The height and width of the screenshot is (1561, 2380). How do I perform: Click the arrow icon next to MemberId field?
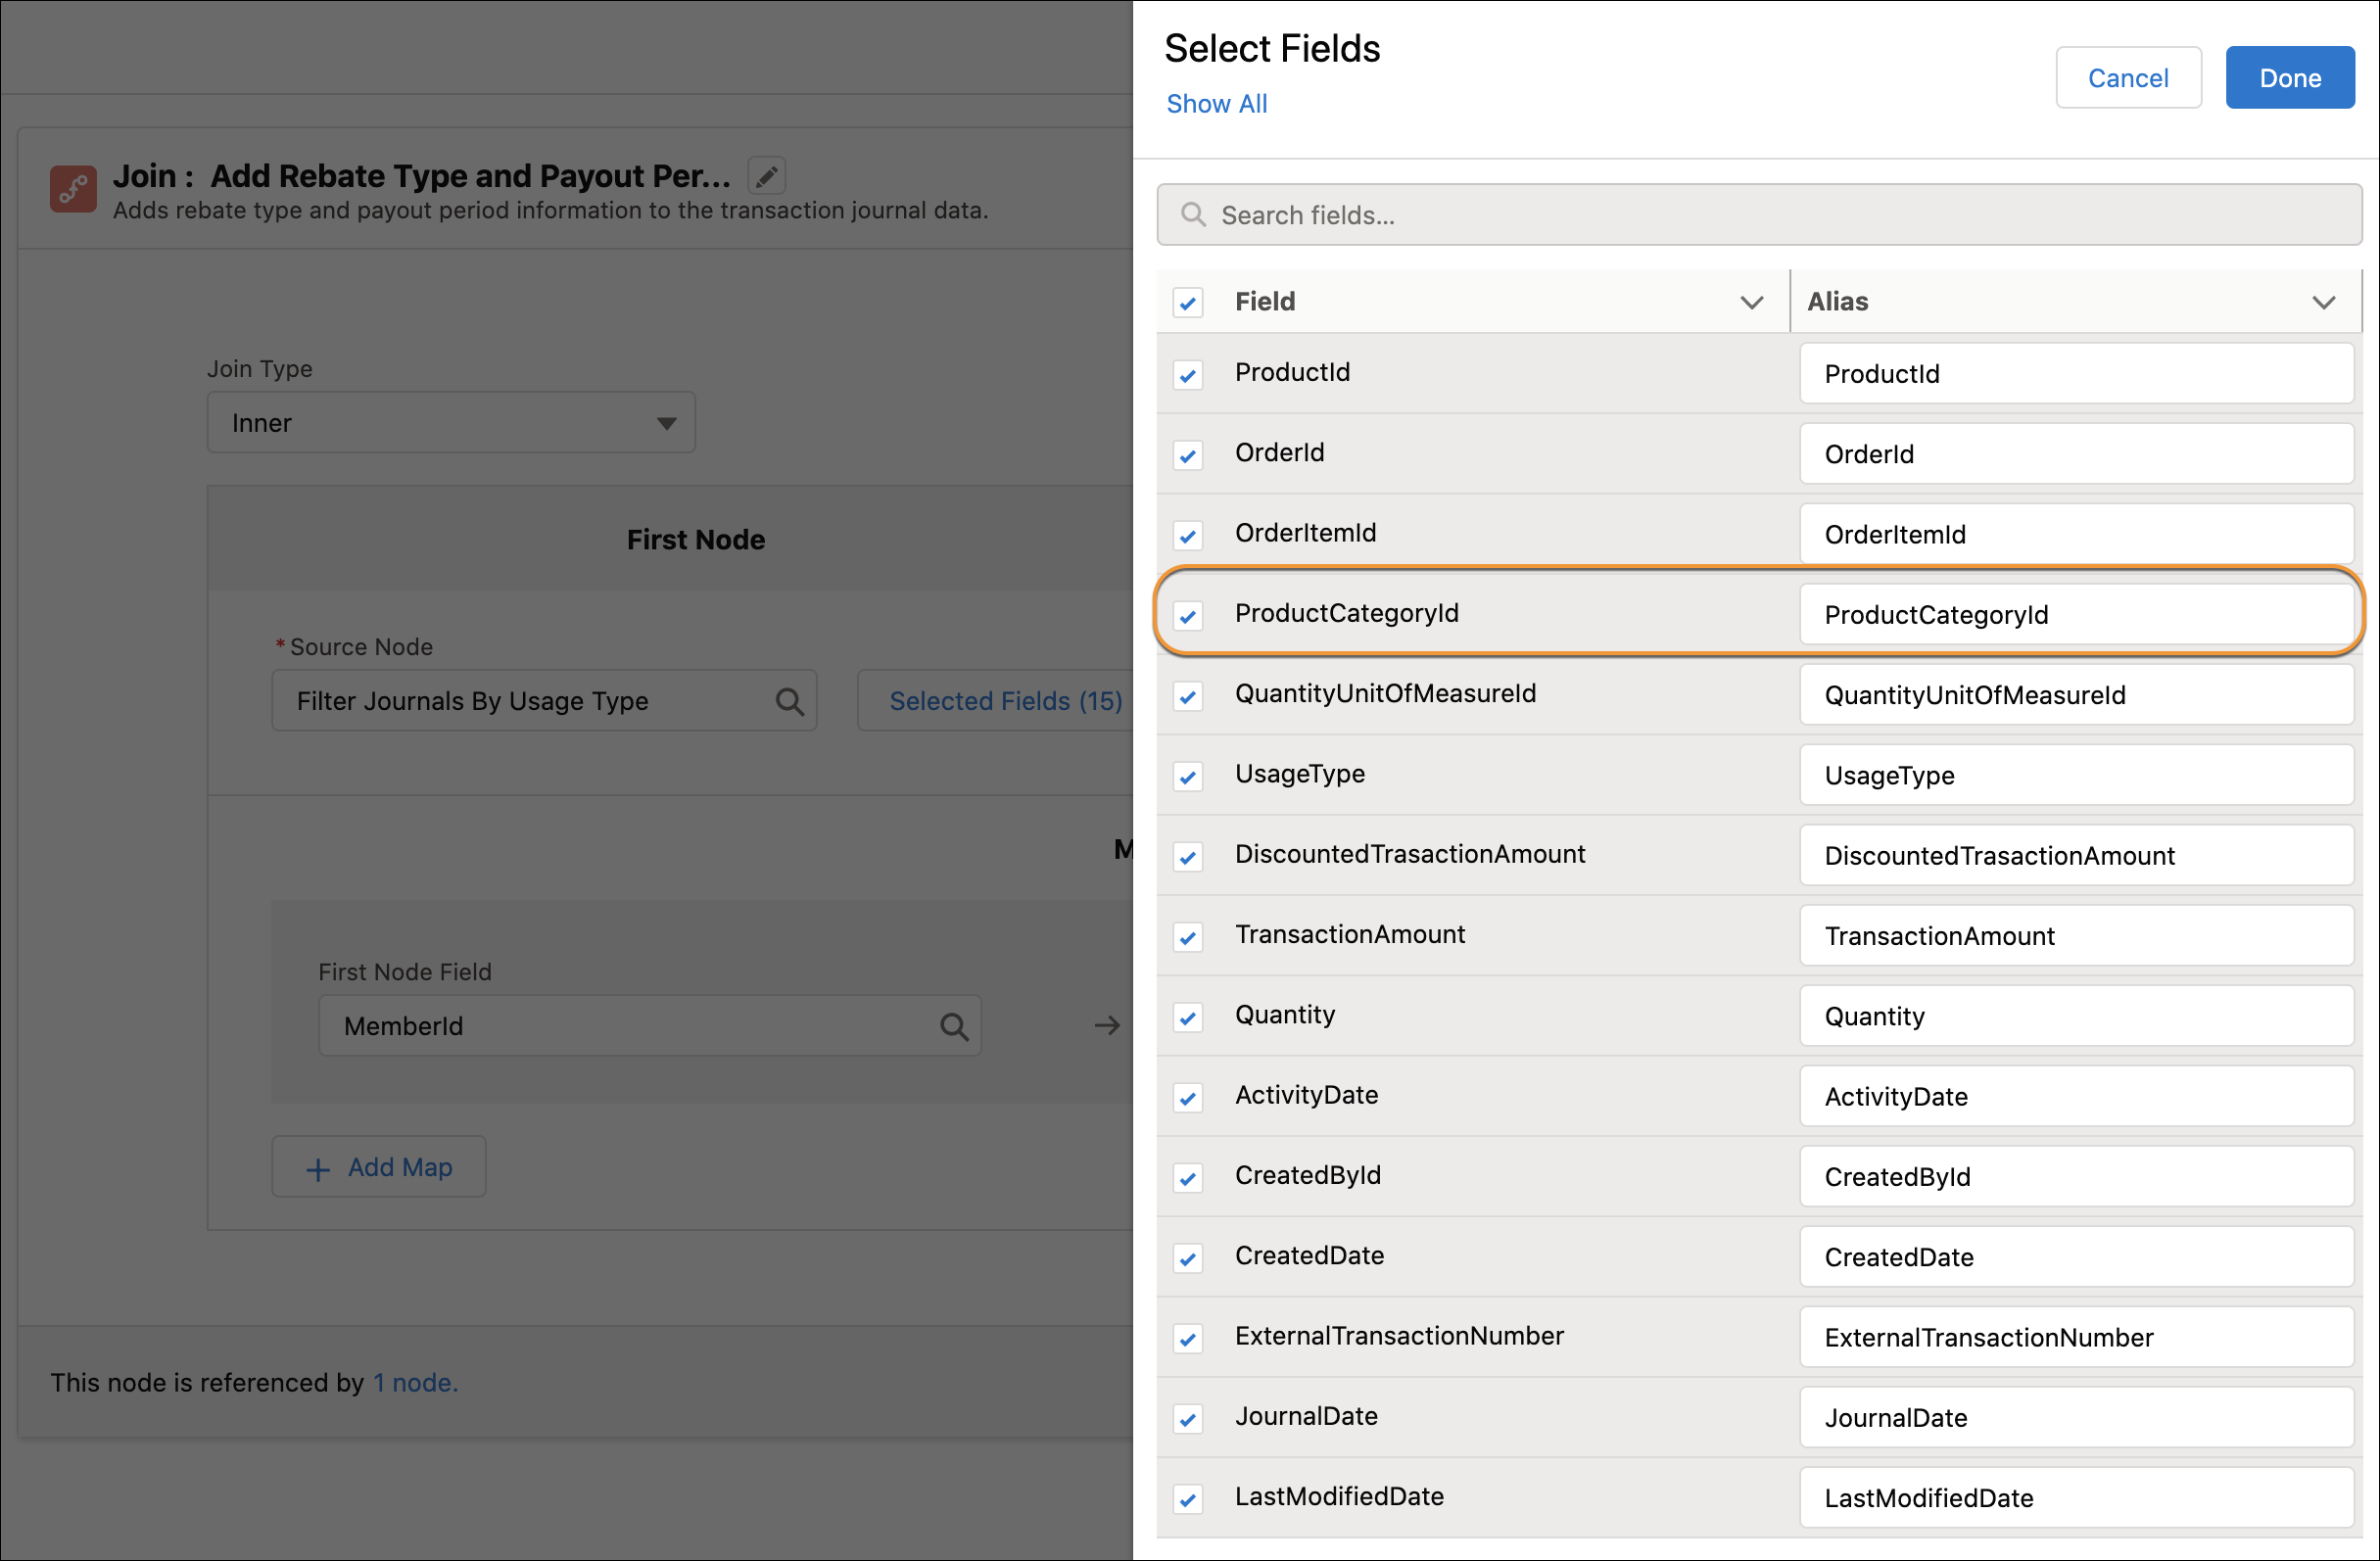(x=1106, y=1026)
